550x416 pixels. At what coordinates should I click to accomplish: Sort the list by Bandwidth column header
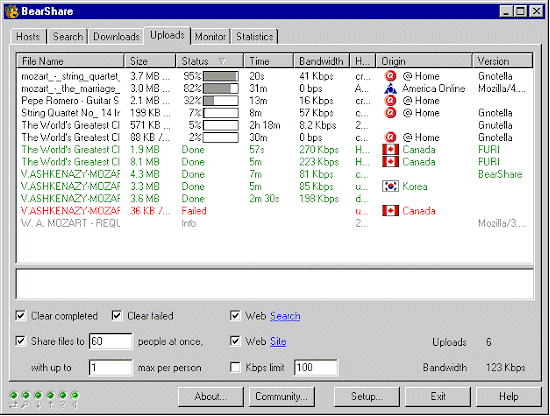tap(321, 61)
